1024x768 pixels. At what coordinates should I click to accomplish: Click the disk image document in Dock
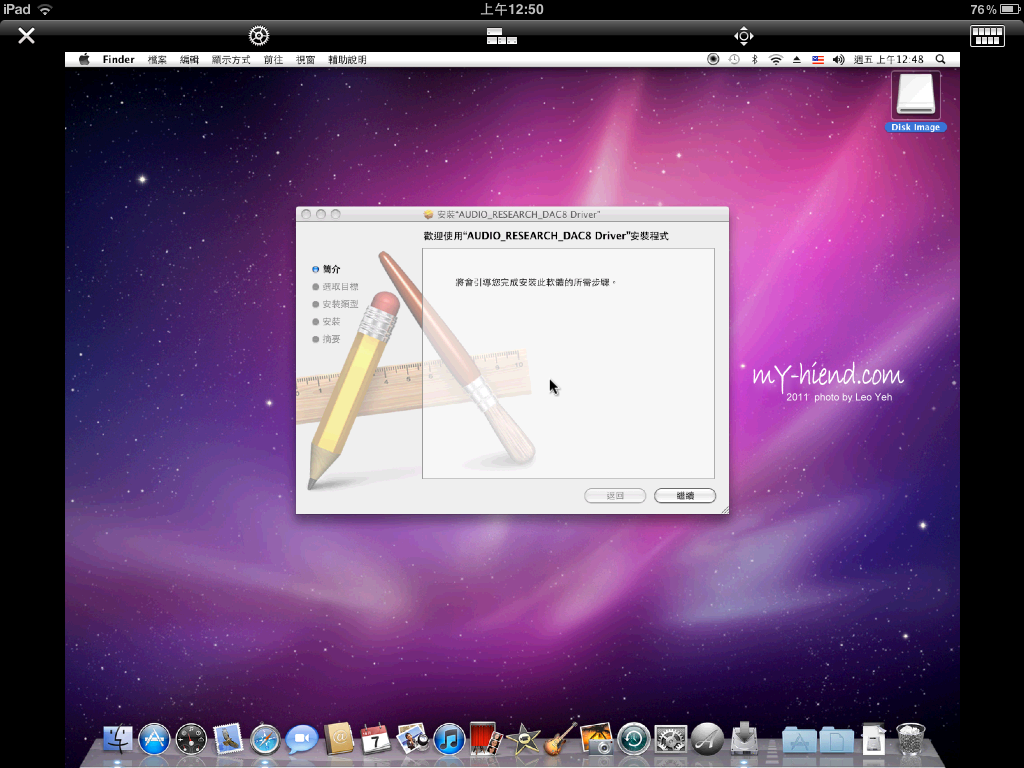tap(874, 739)
